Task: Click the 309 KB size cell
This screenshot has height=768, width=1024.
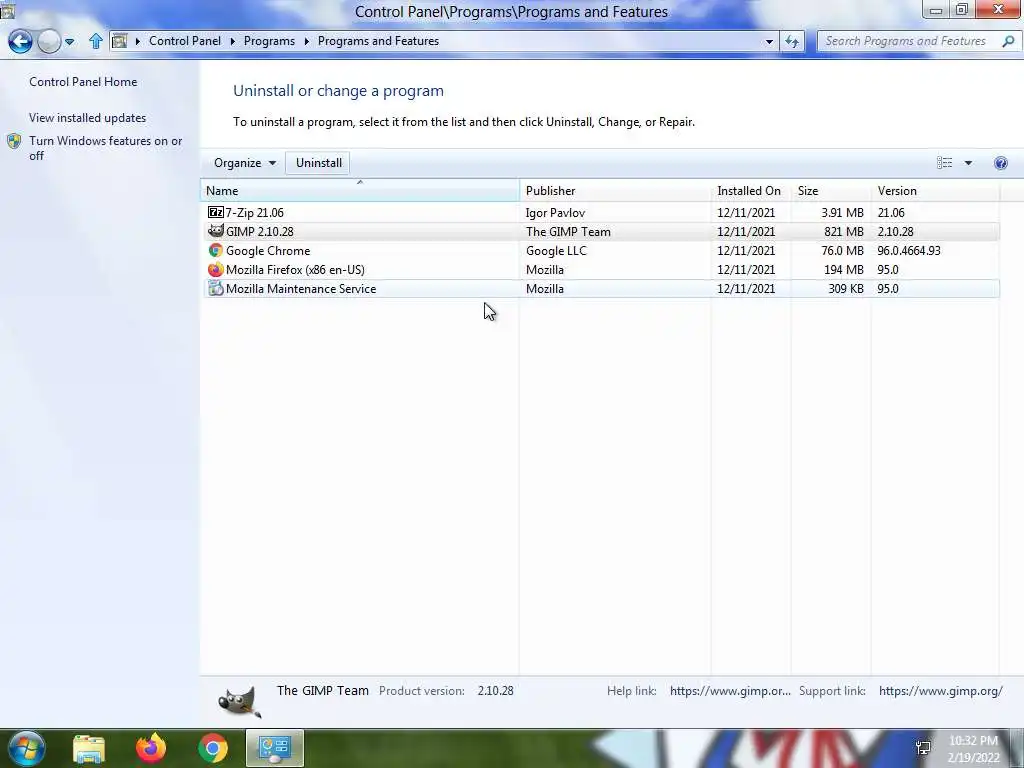Action: pos(846,289)
